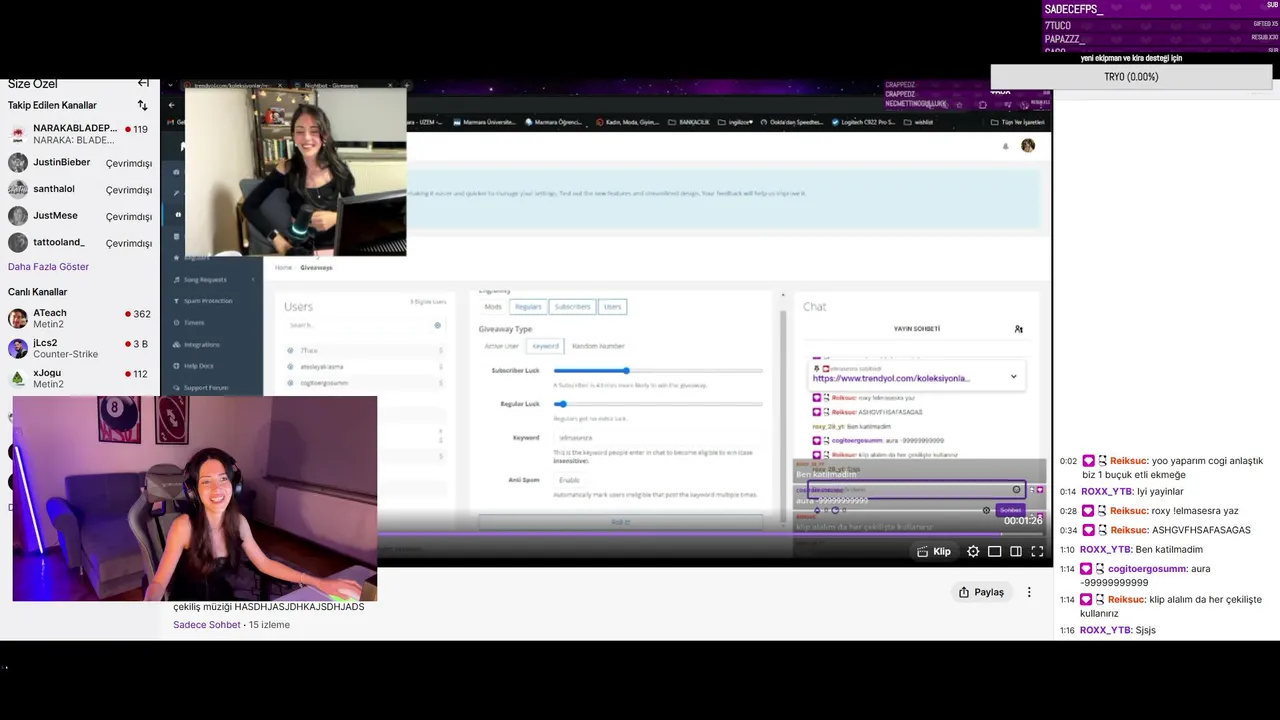Share the clip with Paylaş
Image resolution: width=1280 pixels, height=720 pixels.
pyautogui.click(x=981, y=592)
